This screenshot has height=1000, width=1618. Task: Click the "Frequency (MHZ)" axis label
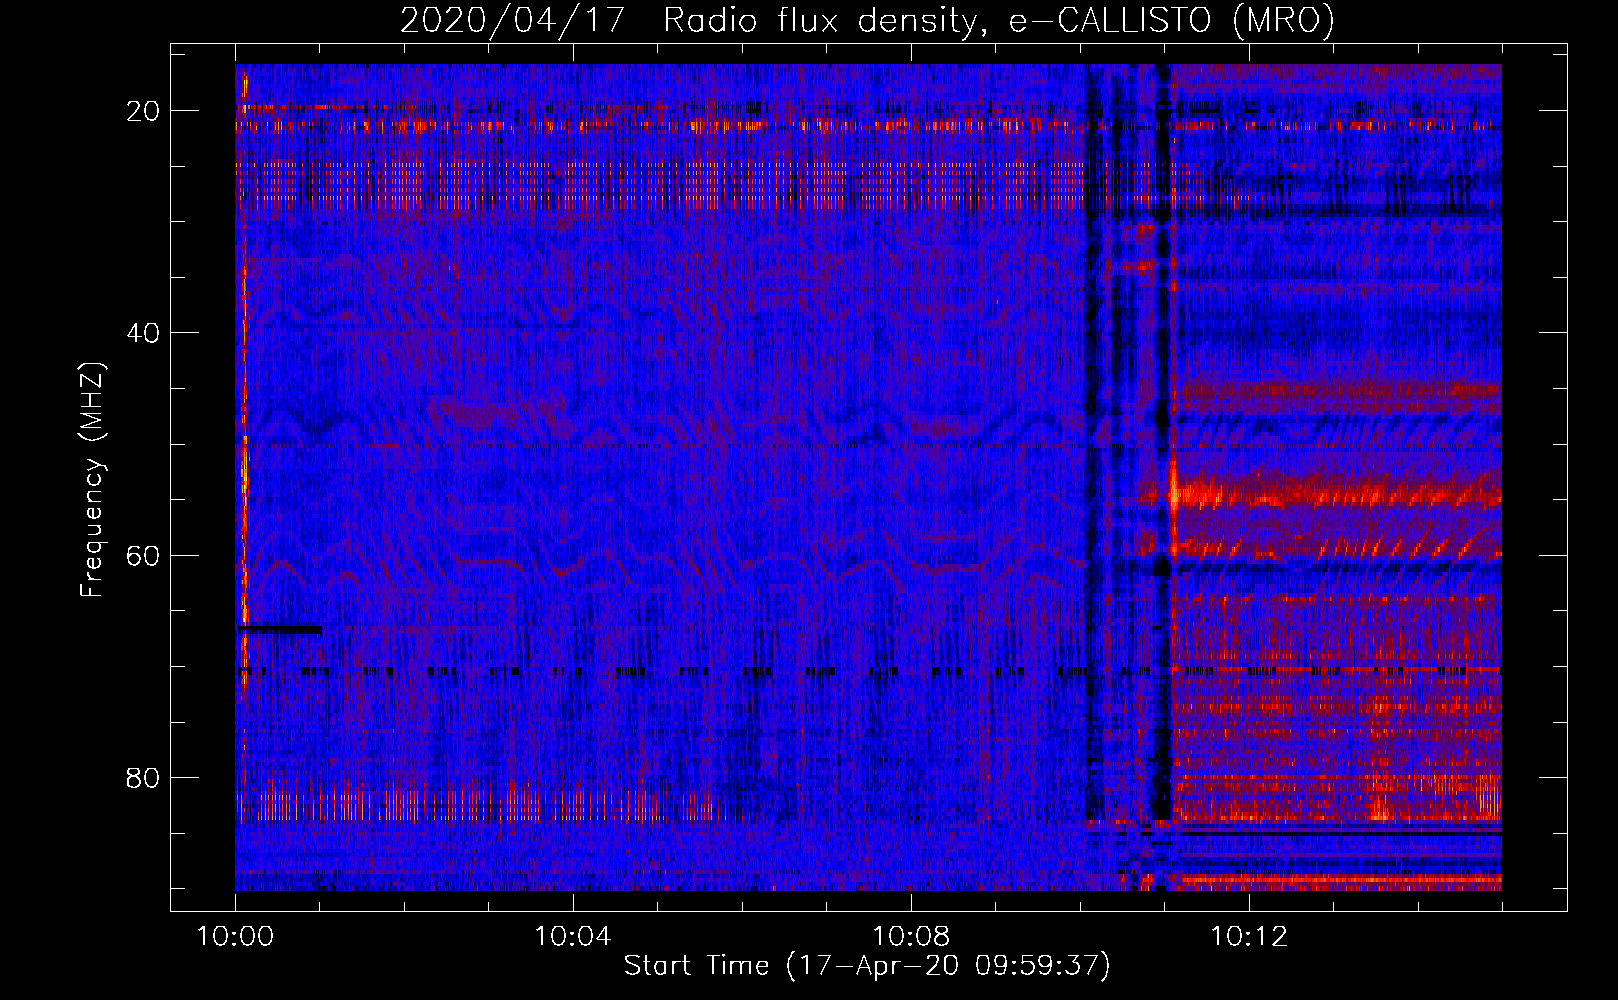pos(92,480)
